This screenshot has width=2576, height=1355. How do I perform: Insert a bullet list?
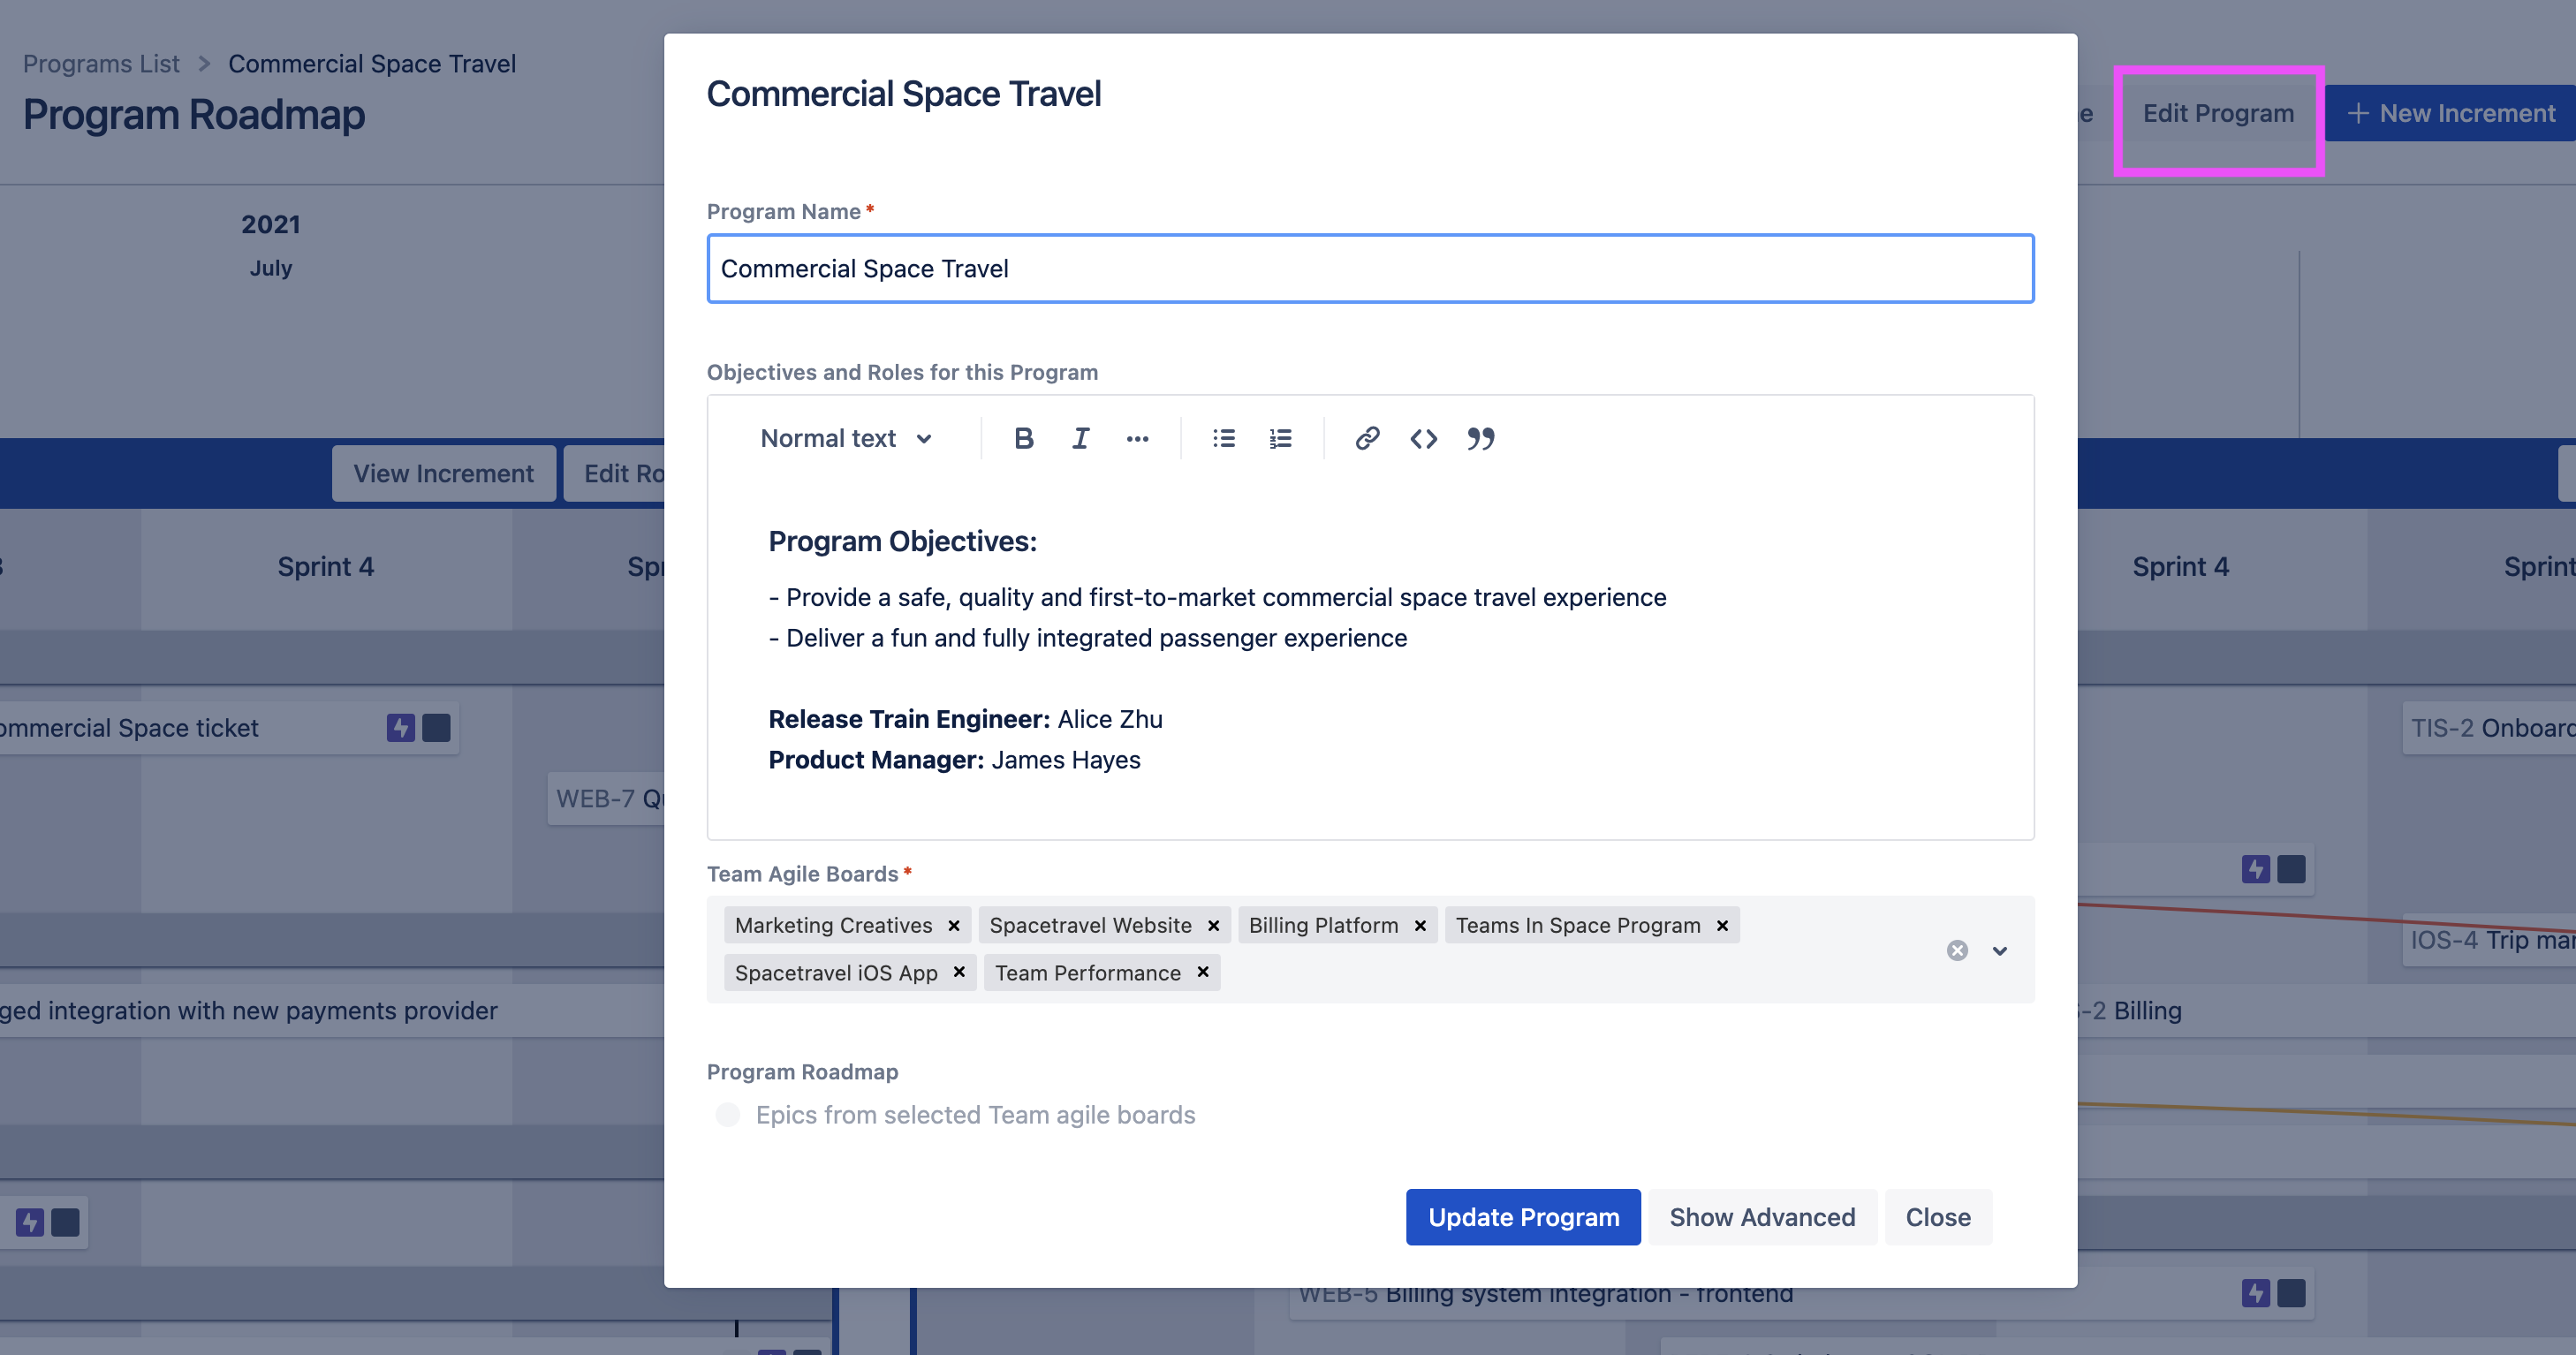(x=1223, y=438)
